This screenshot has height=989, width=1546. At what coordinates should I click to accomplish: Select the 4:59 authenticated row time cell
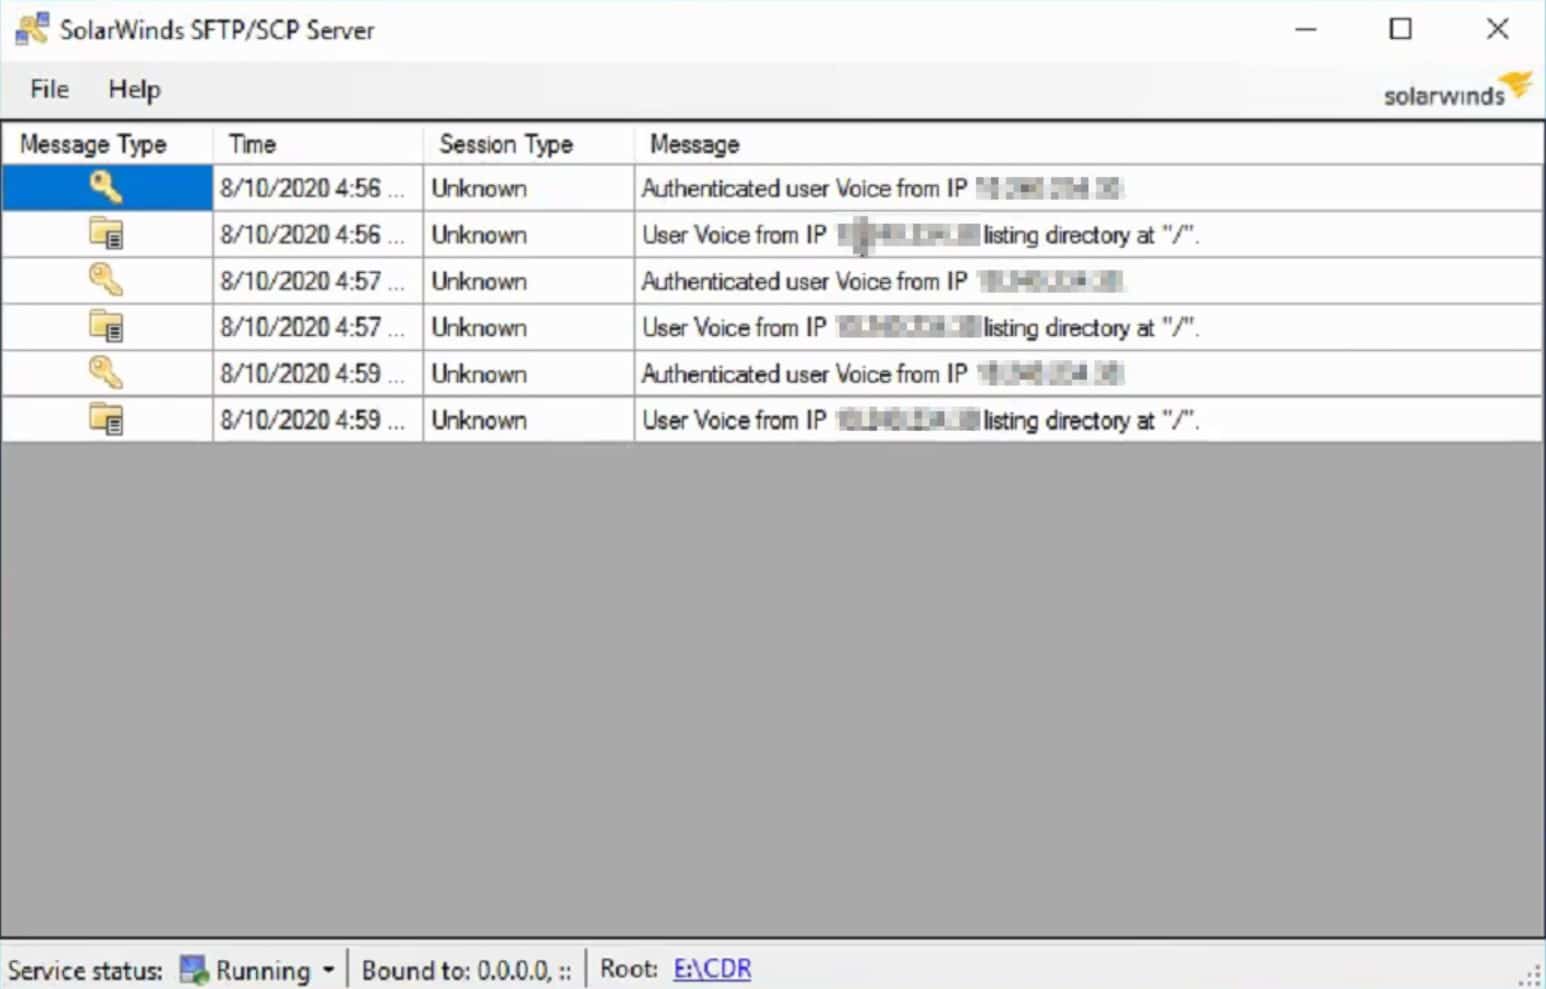click(318, 373)
